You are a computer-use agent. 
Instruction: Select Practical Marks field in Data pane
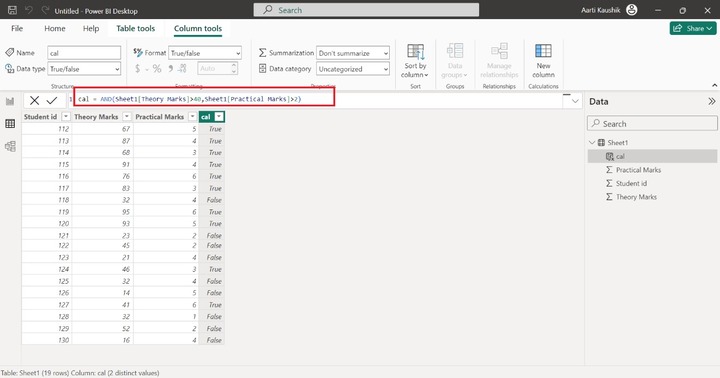(638, 170)
